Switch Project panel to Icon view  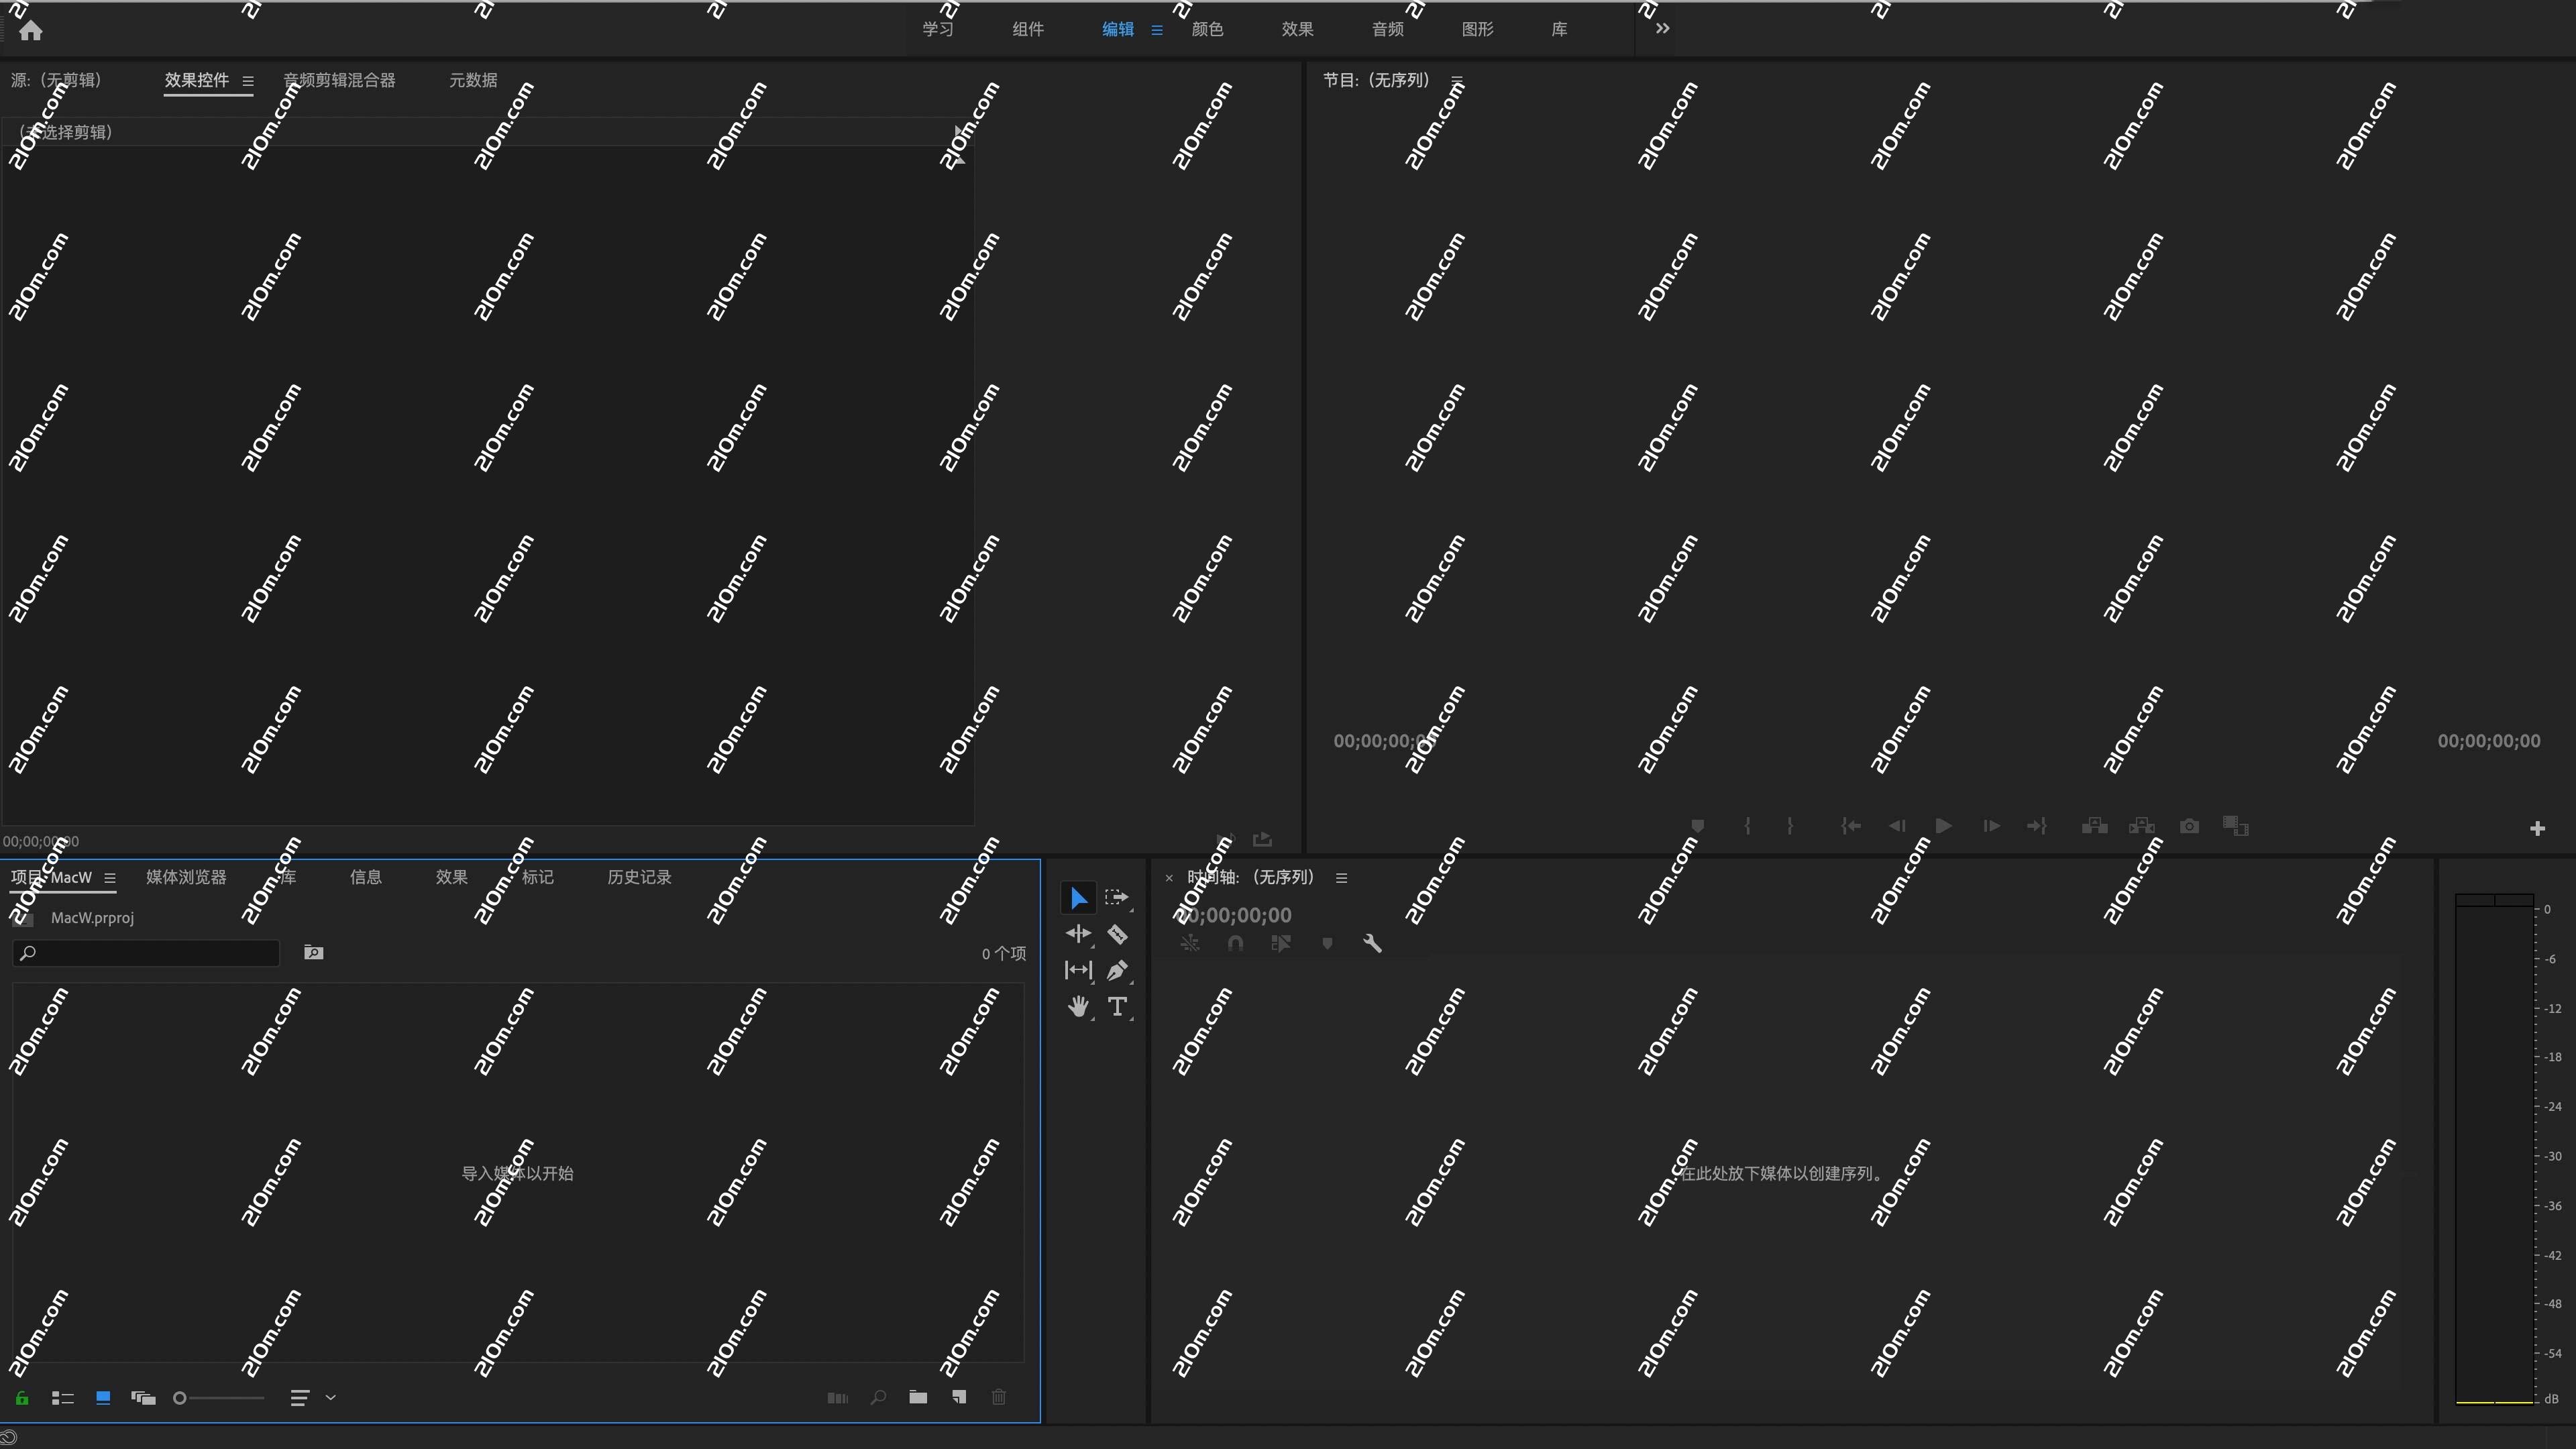[103, 1398]
